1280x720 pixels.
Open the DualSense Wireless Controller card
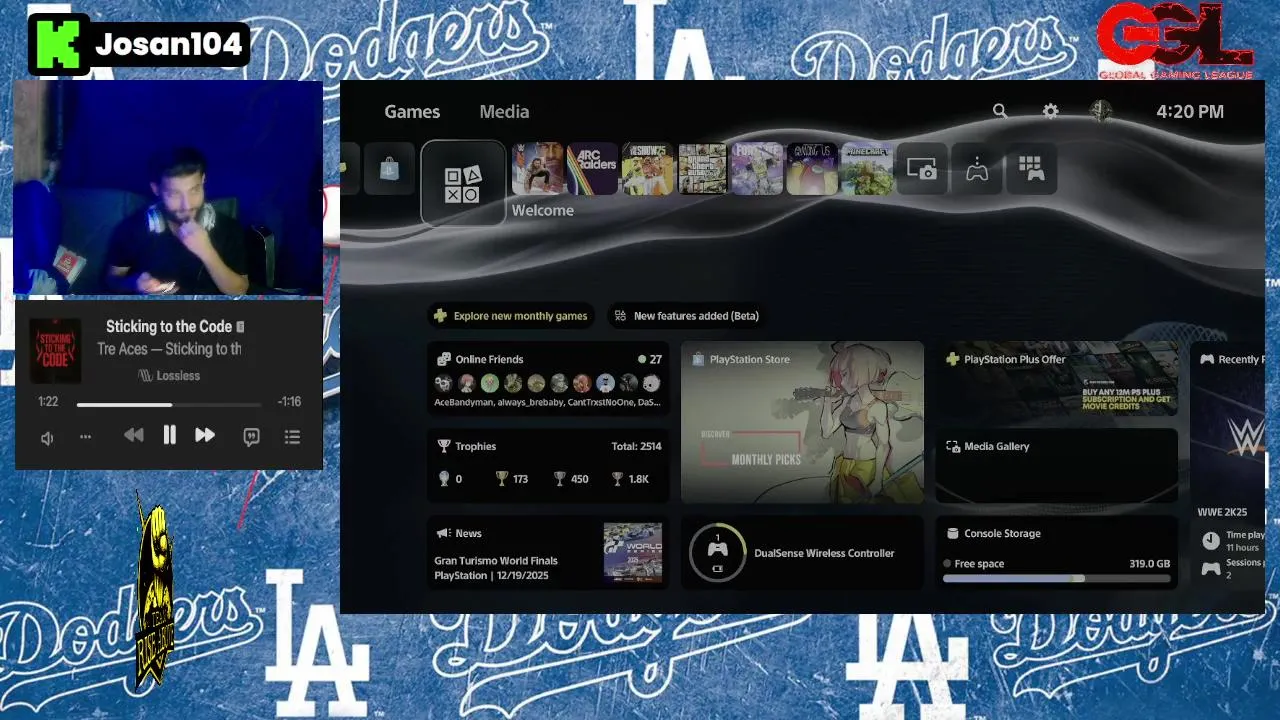point(802,553)
